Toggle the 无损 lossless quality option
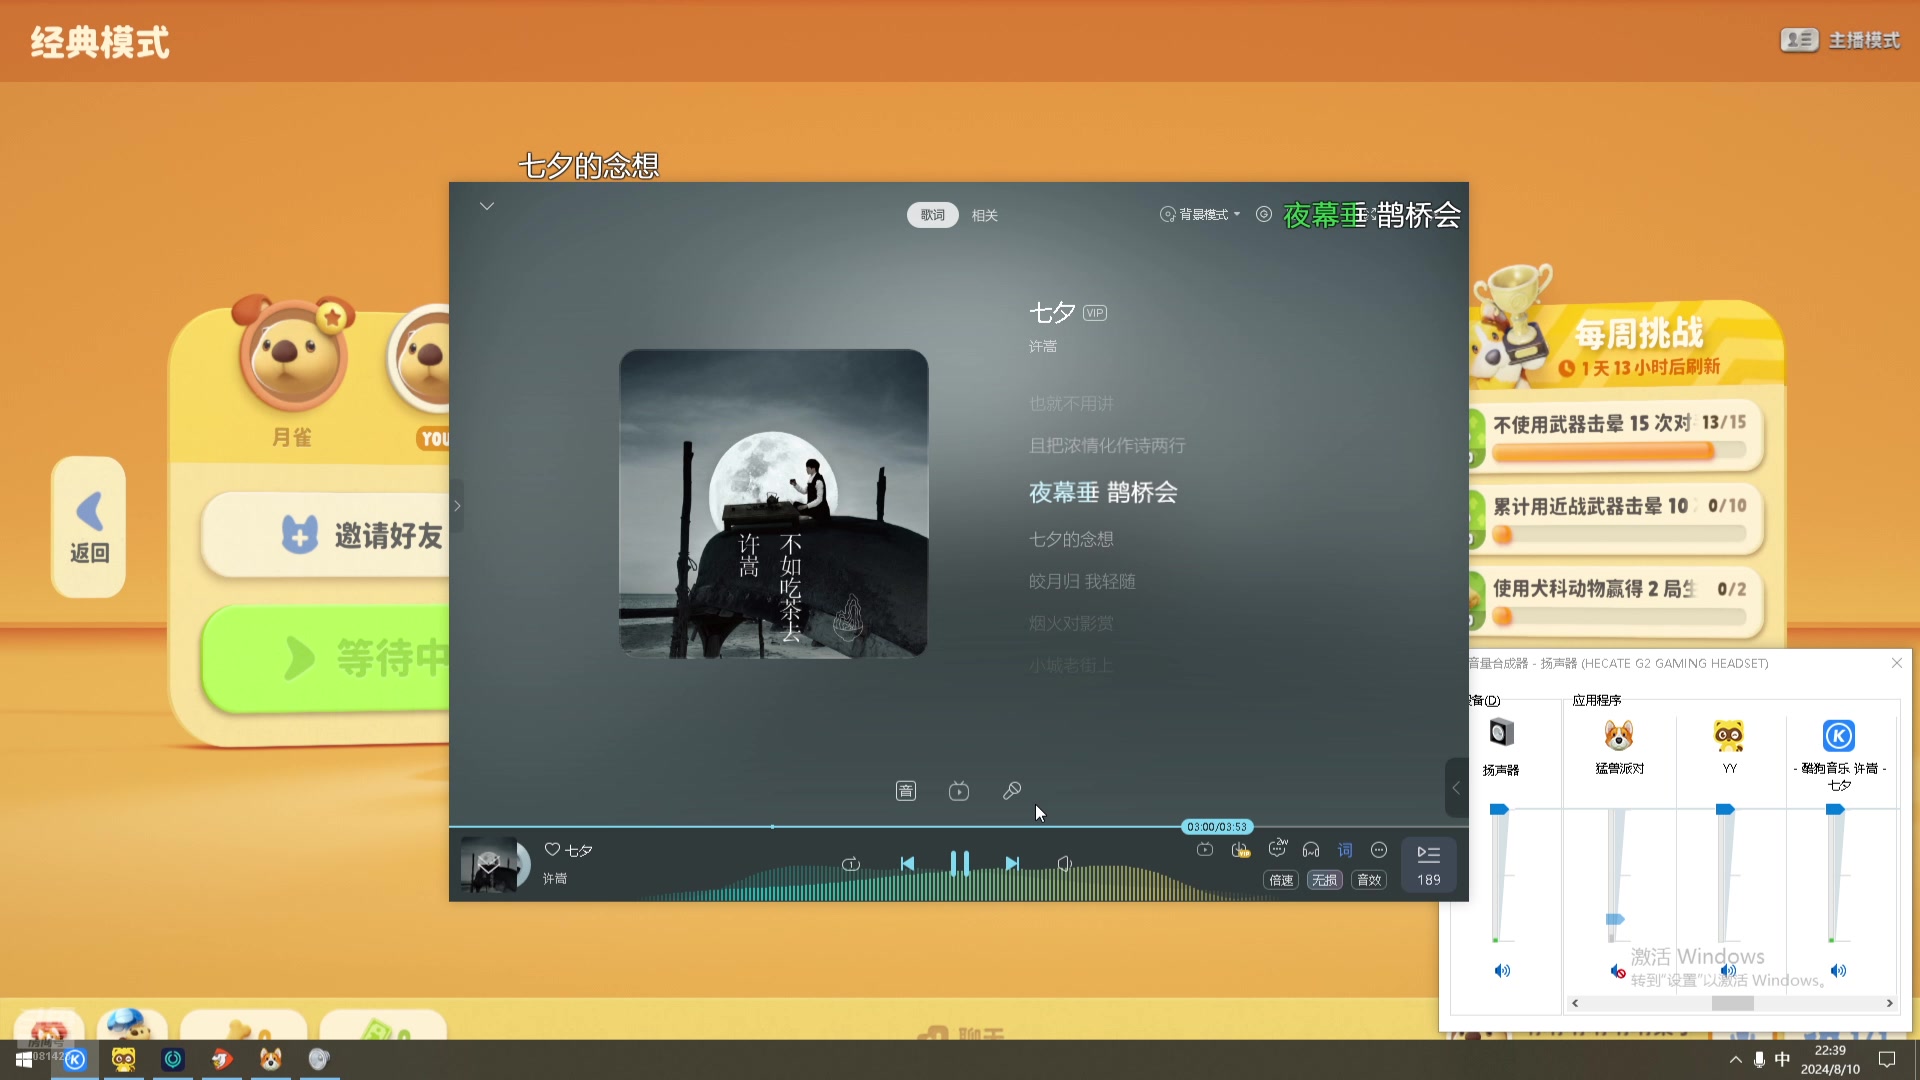The image size is (1920, 1080). pos(1324,880)
